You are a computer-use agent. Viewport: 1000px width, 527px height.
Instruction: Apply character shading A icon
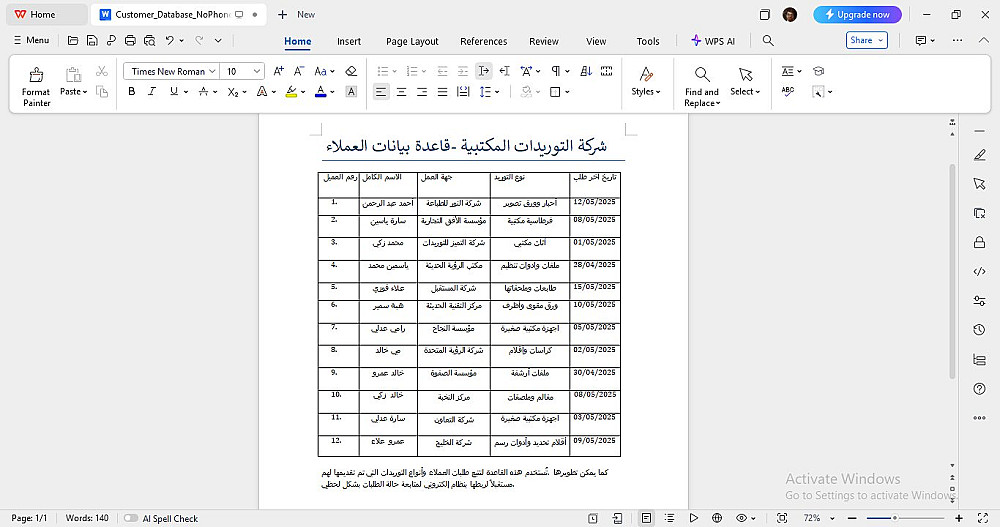click(351, 92)
